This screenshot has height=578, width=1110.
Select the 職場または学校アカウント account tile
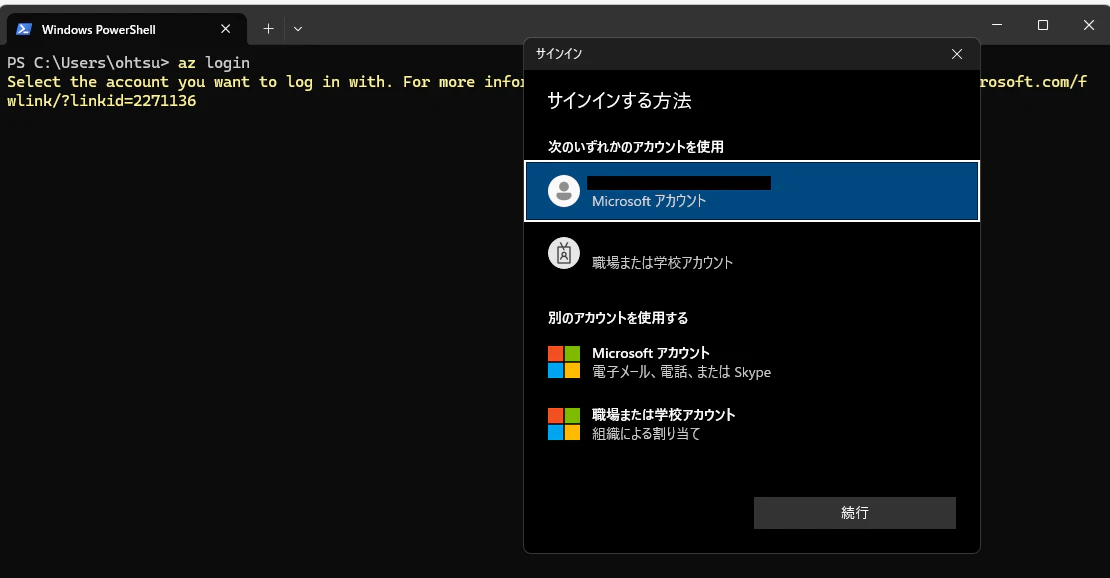click(750, 252)
